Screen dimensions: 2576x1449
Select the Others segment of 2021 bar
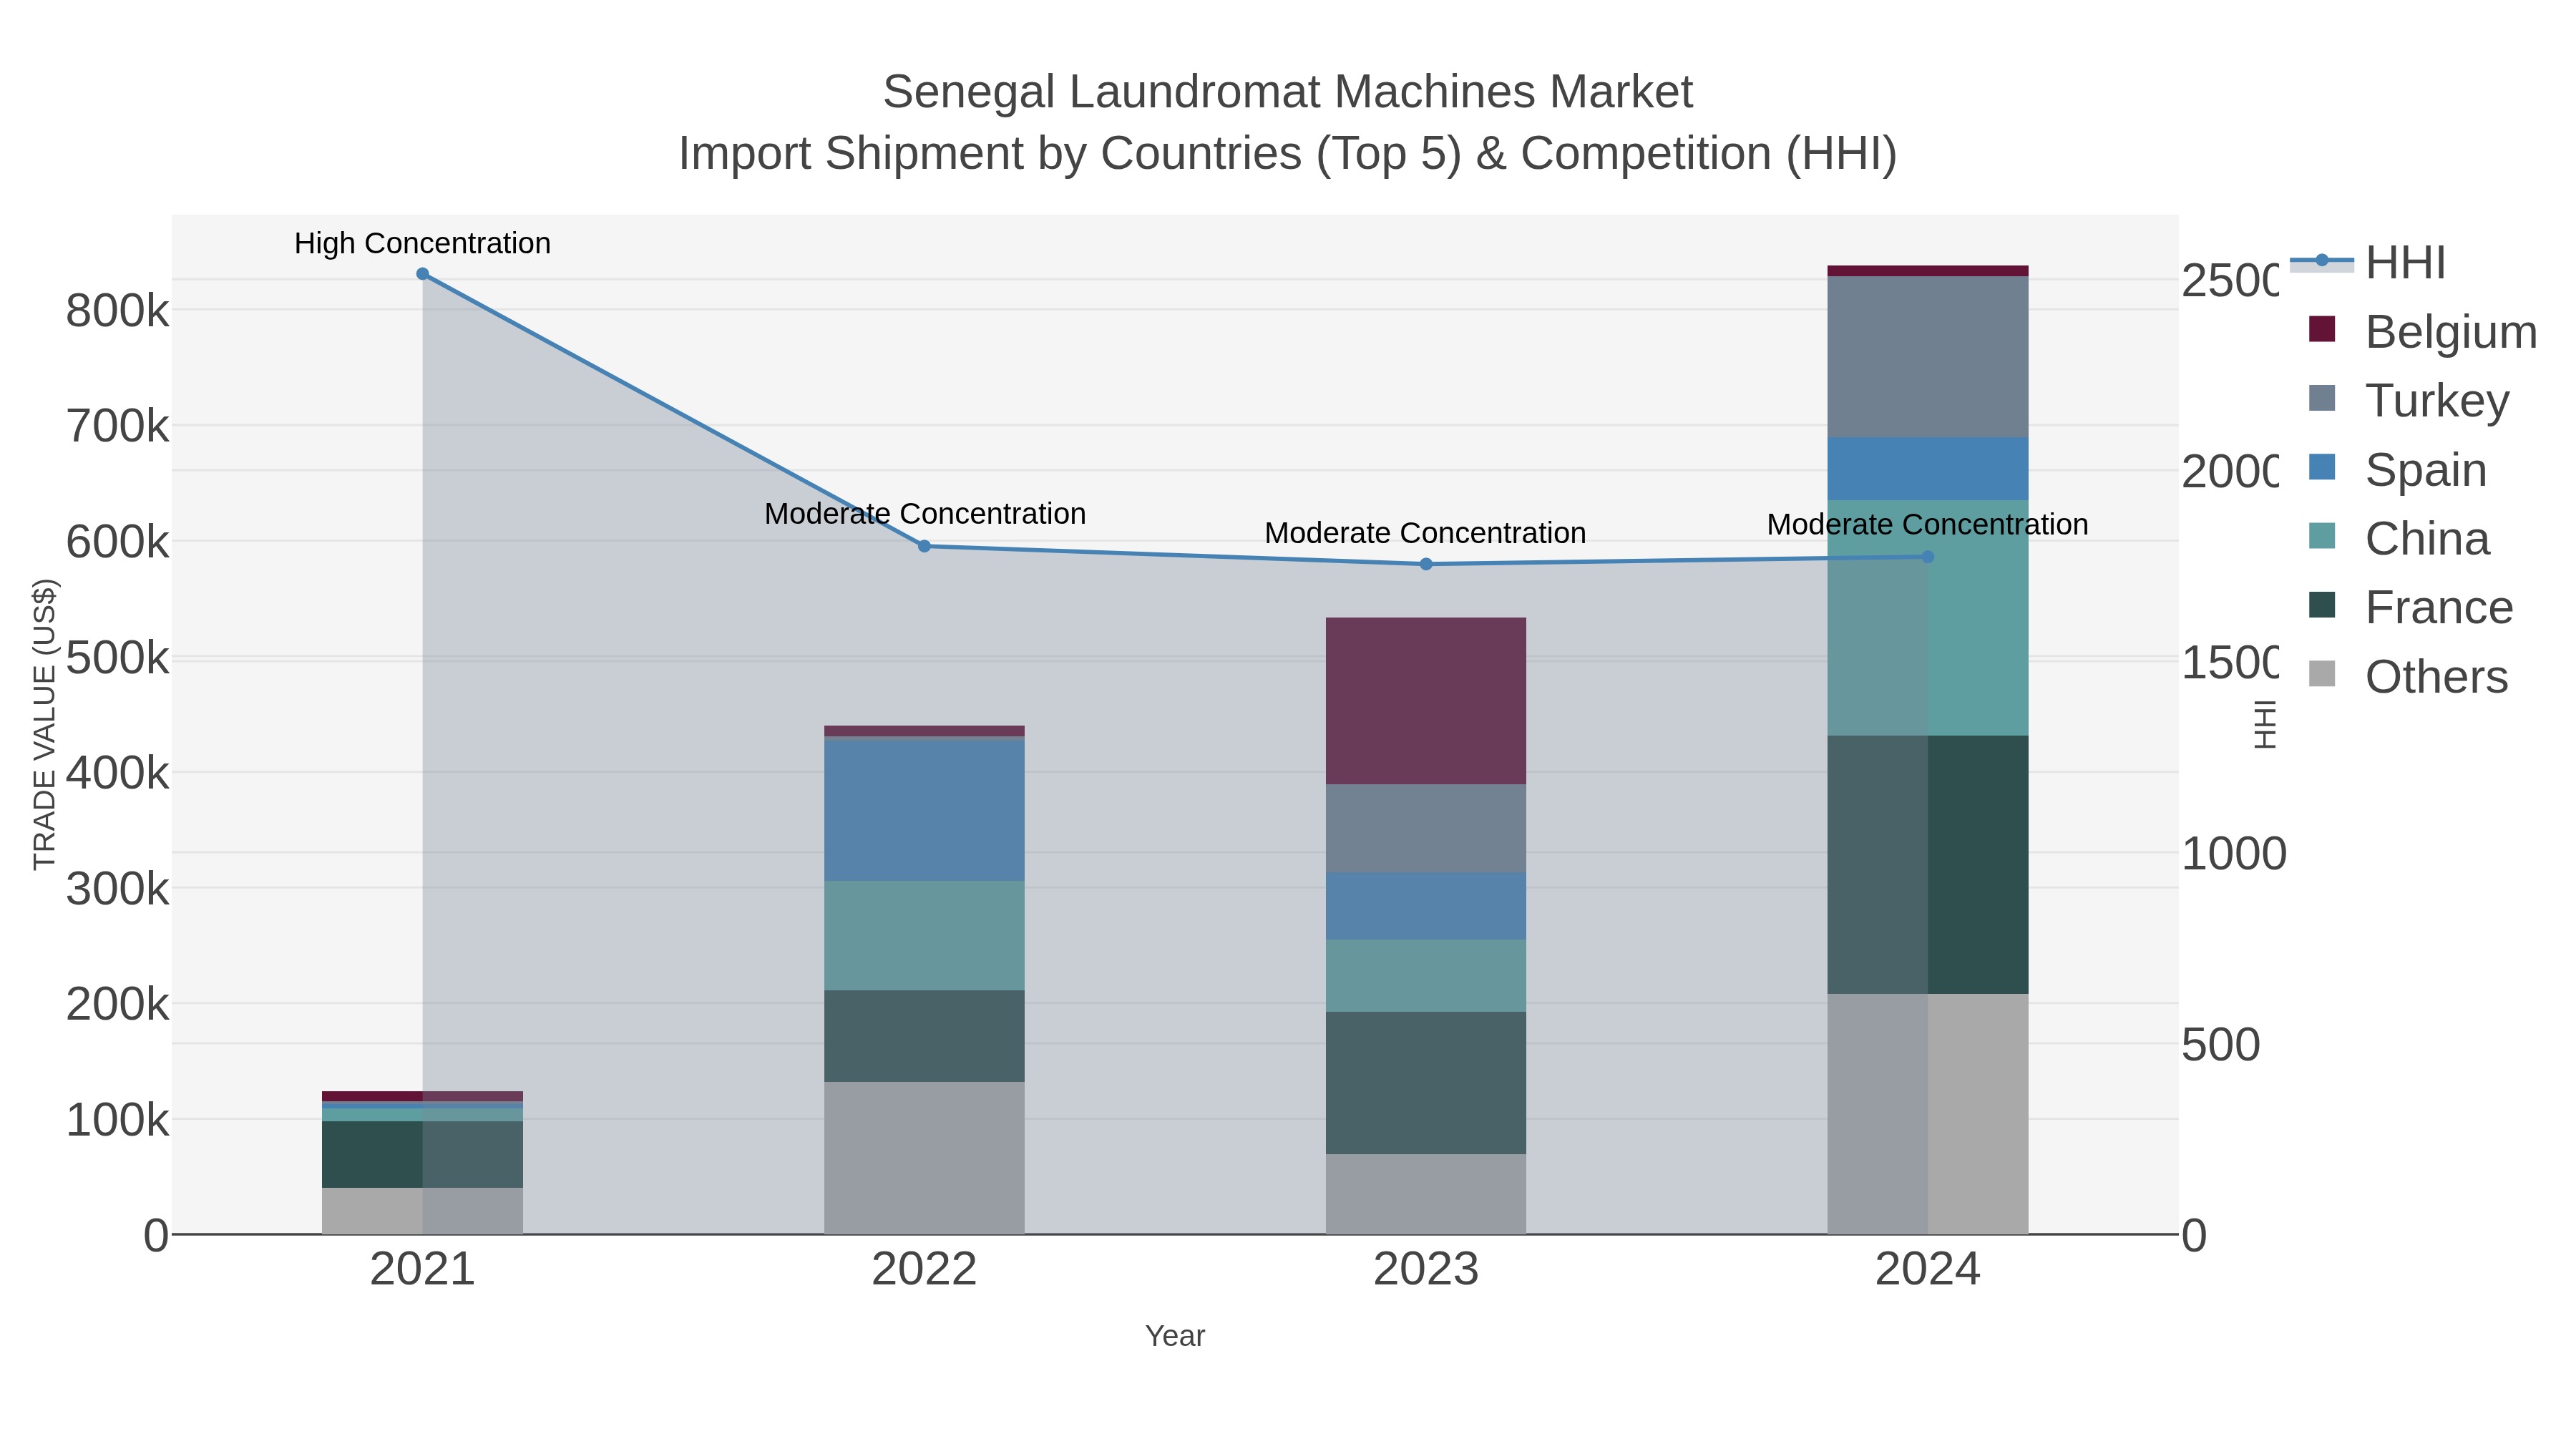tap(422, 1211)
